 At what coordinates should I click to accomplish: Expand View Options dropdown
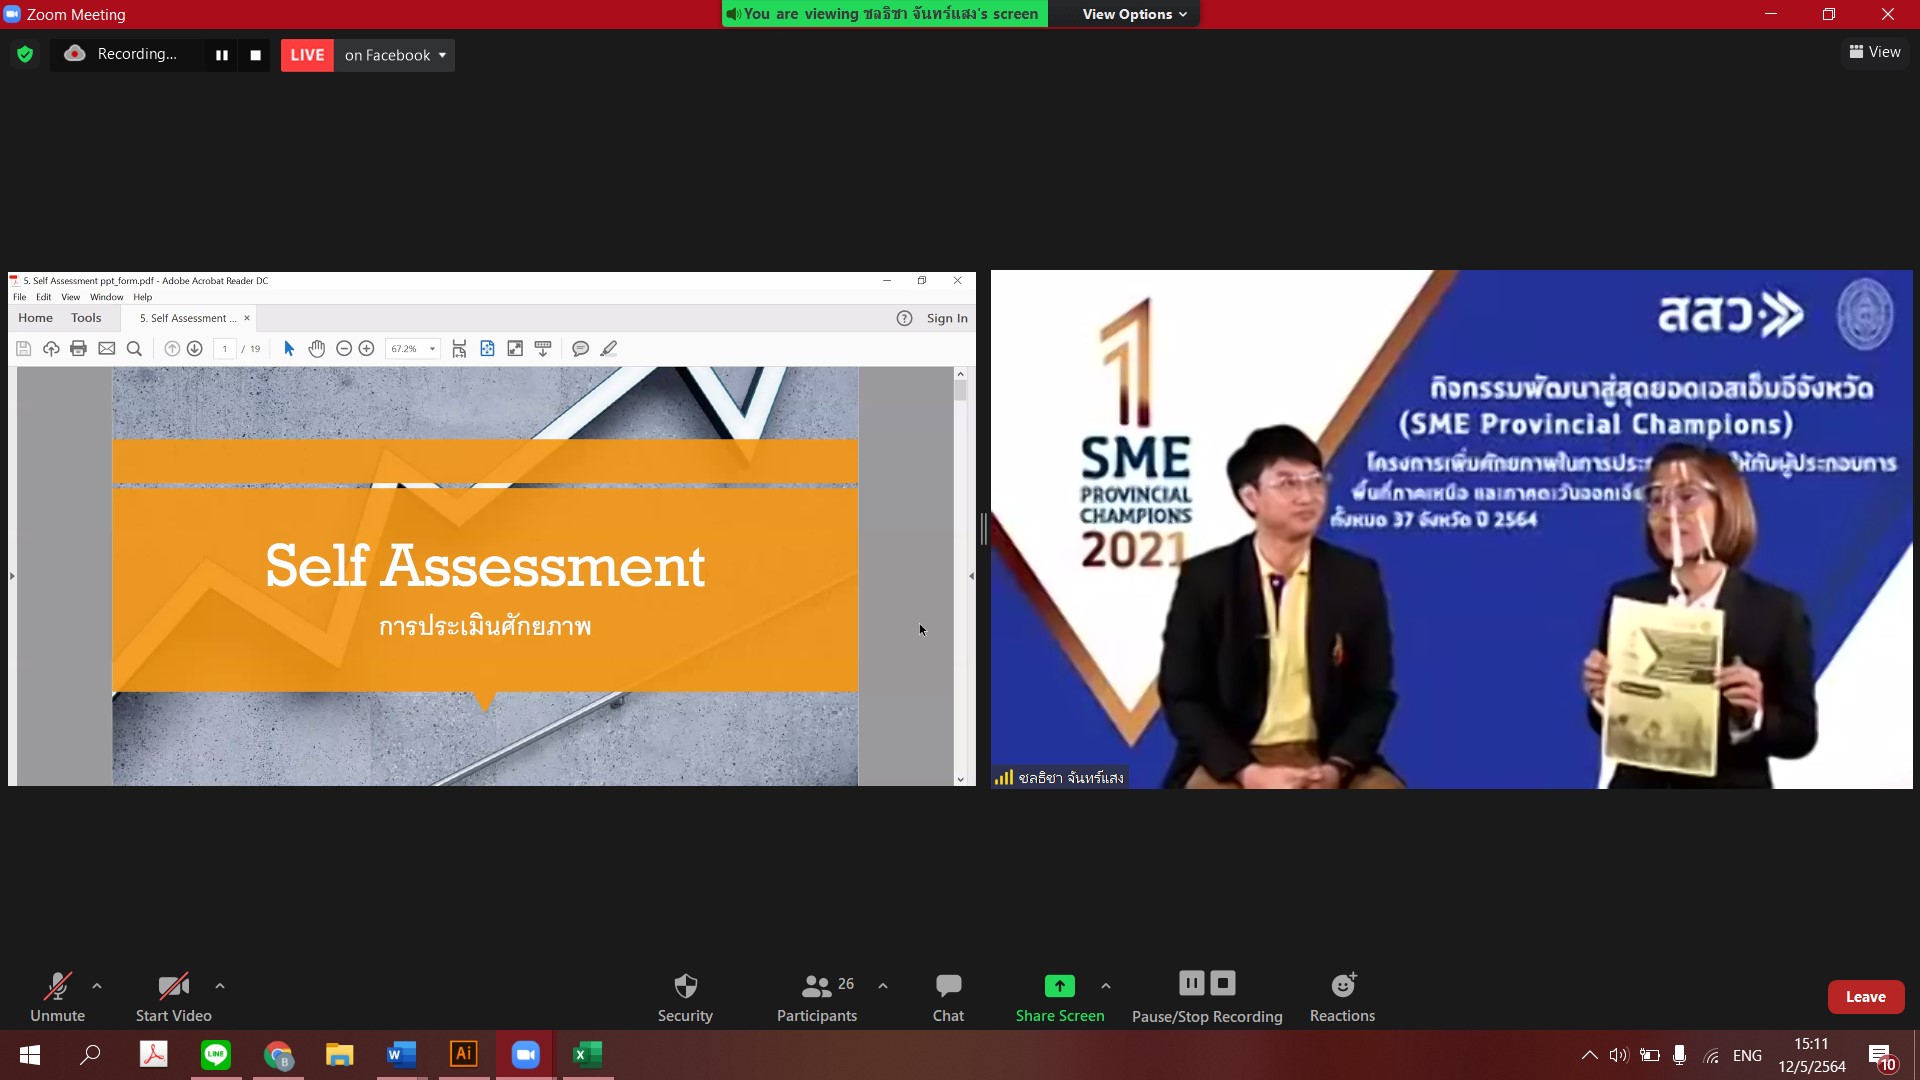tap(1134, 14)
